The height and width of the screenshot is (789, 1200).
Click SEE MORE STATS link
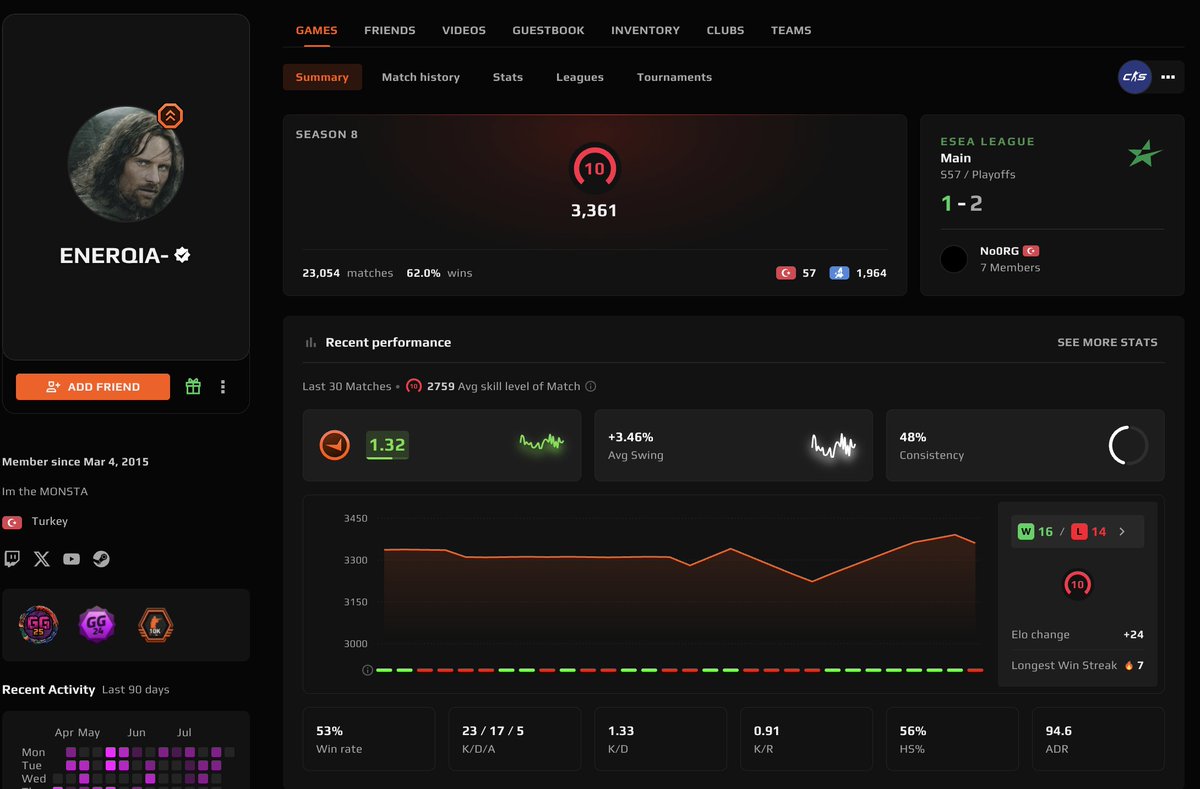(x=1107, y=342)
